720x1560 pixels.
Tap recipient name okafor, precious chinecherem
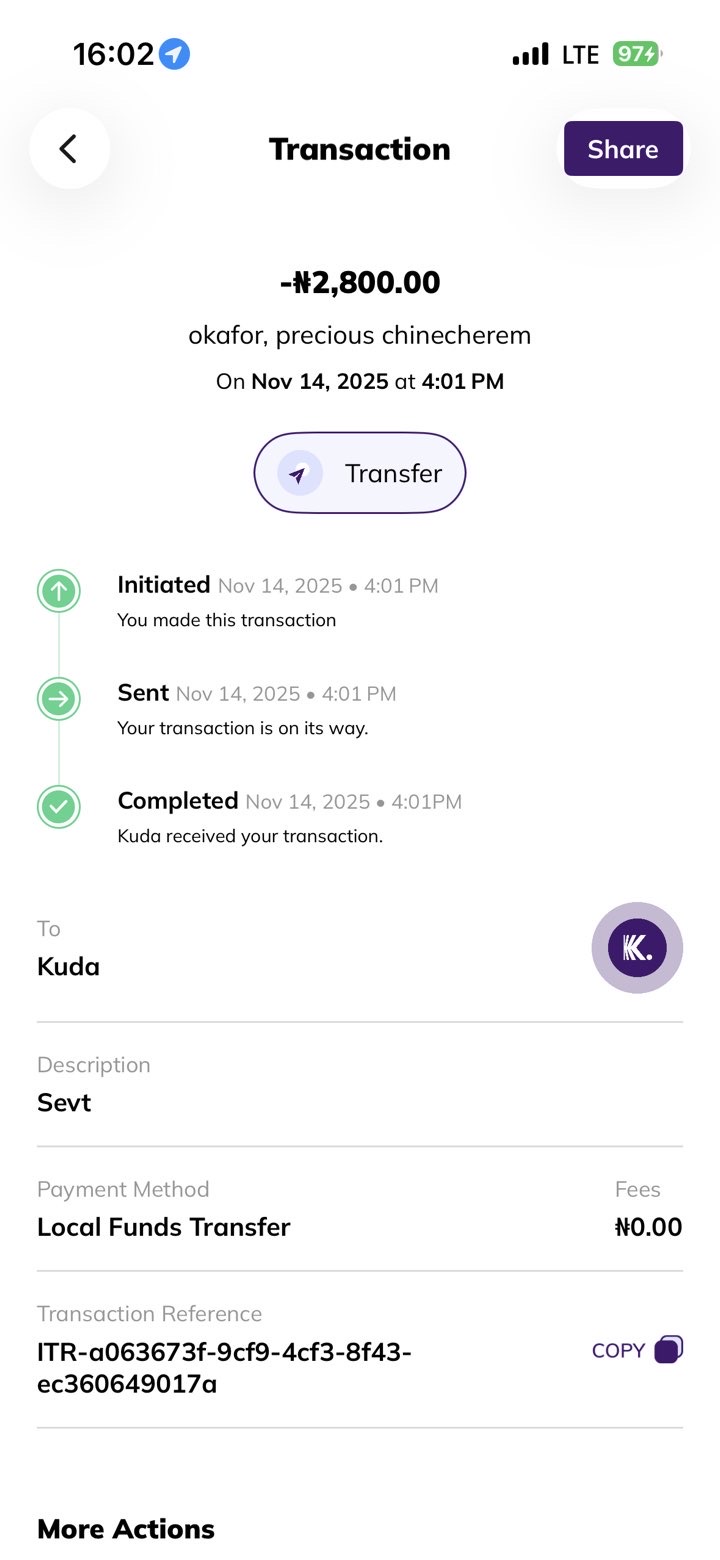tap(360, 335)
